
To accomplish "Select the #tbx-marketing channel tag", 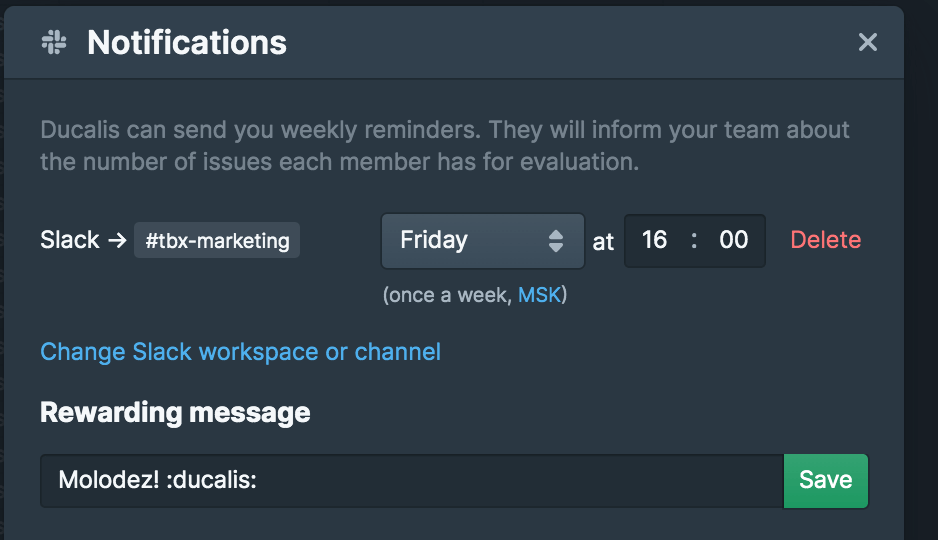I will (x=217, y=241).
